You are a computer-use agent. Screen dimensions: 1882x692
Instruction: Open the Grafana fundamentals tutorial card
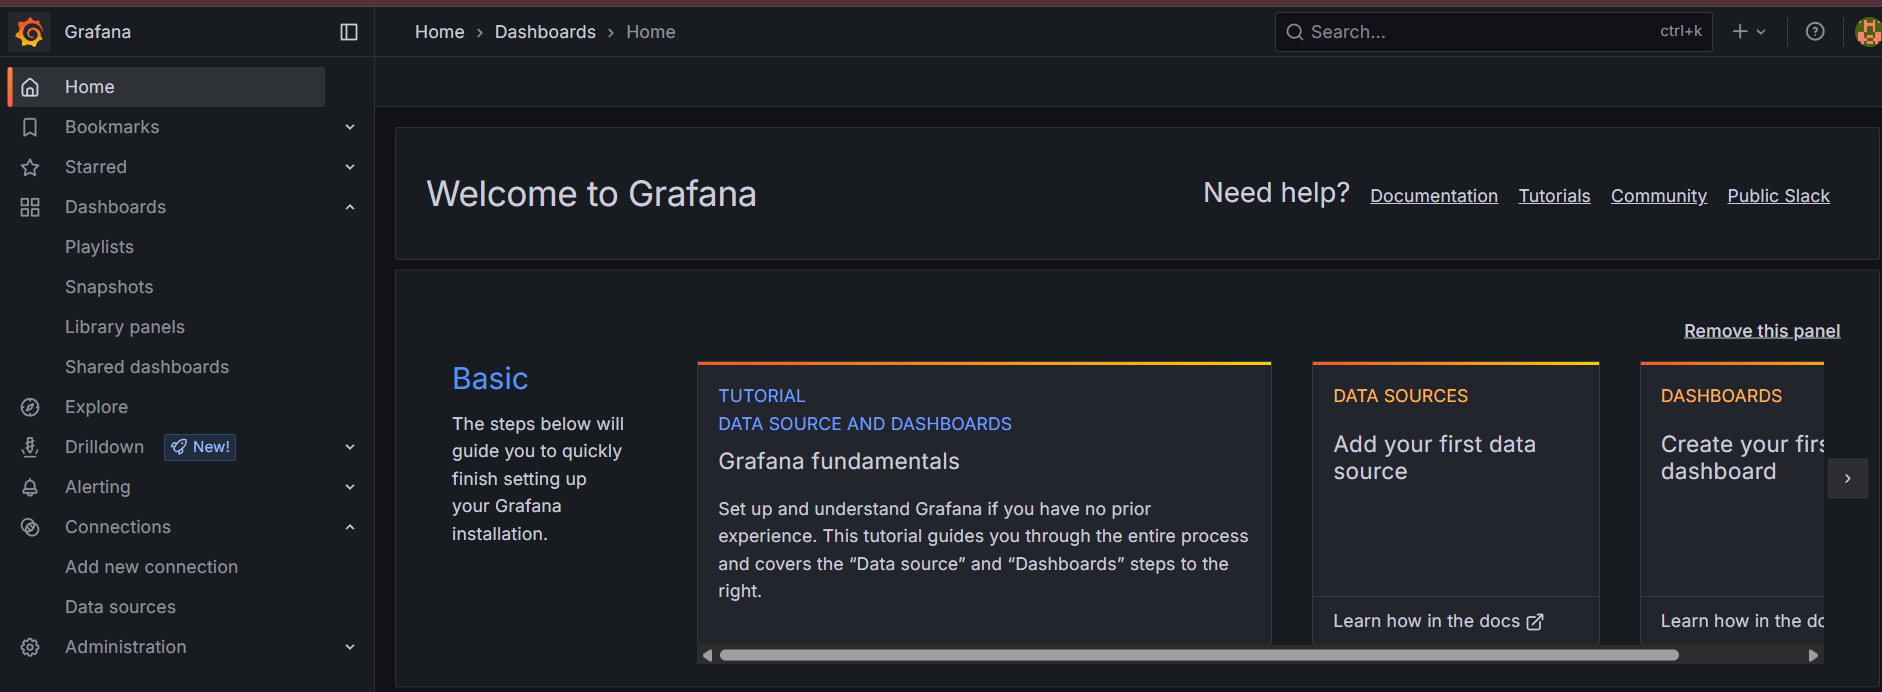click(x=984, y=503)
